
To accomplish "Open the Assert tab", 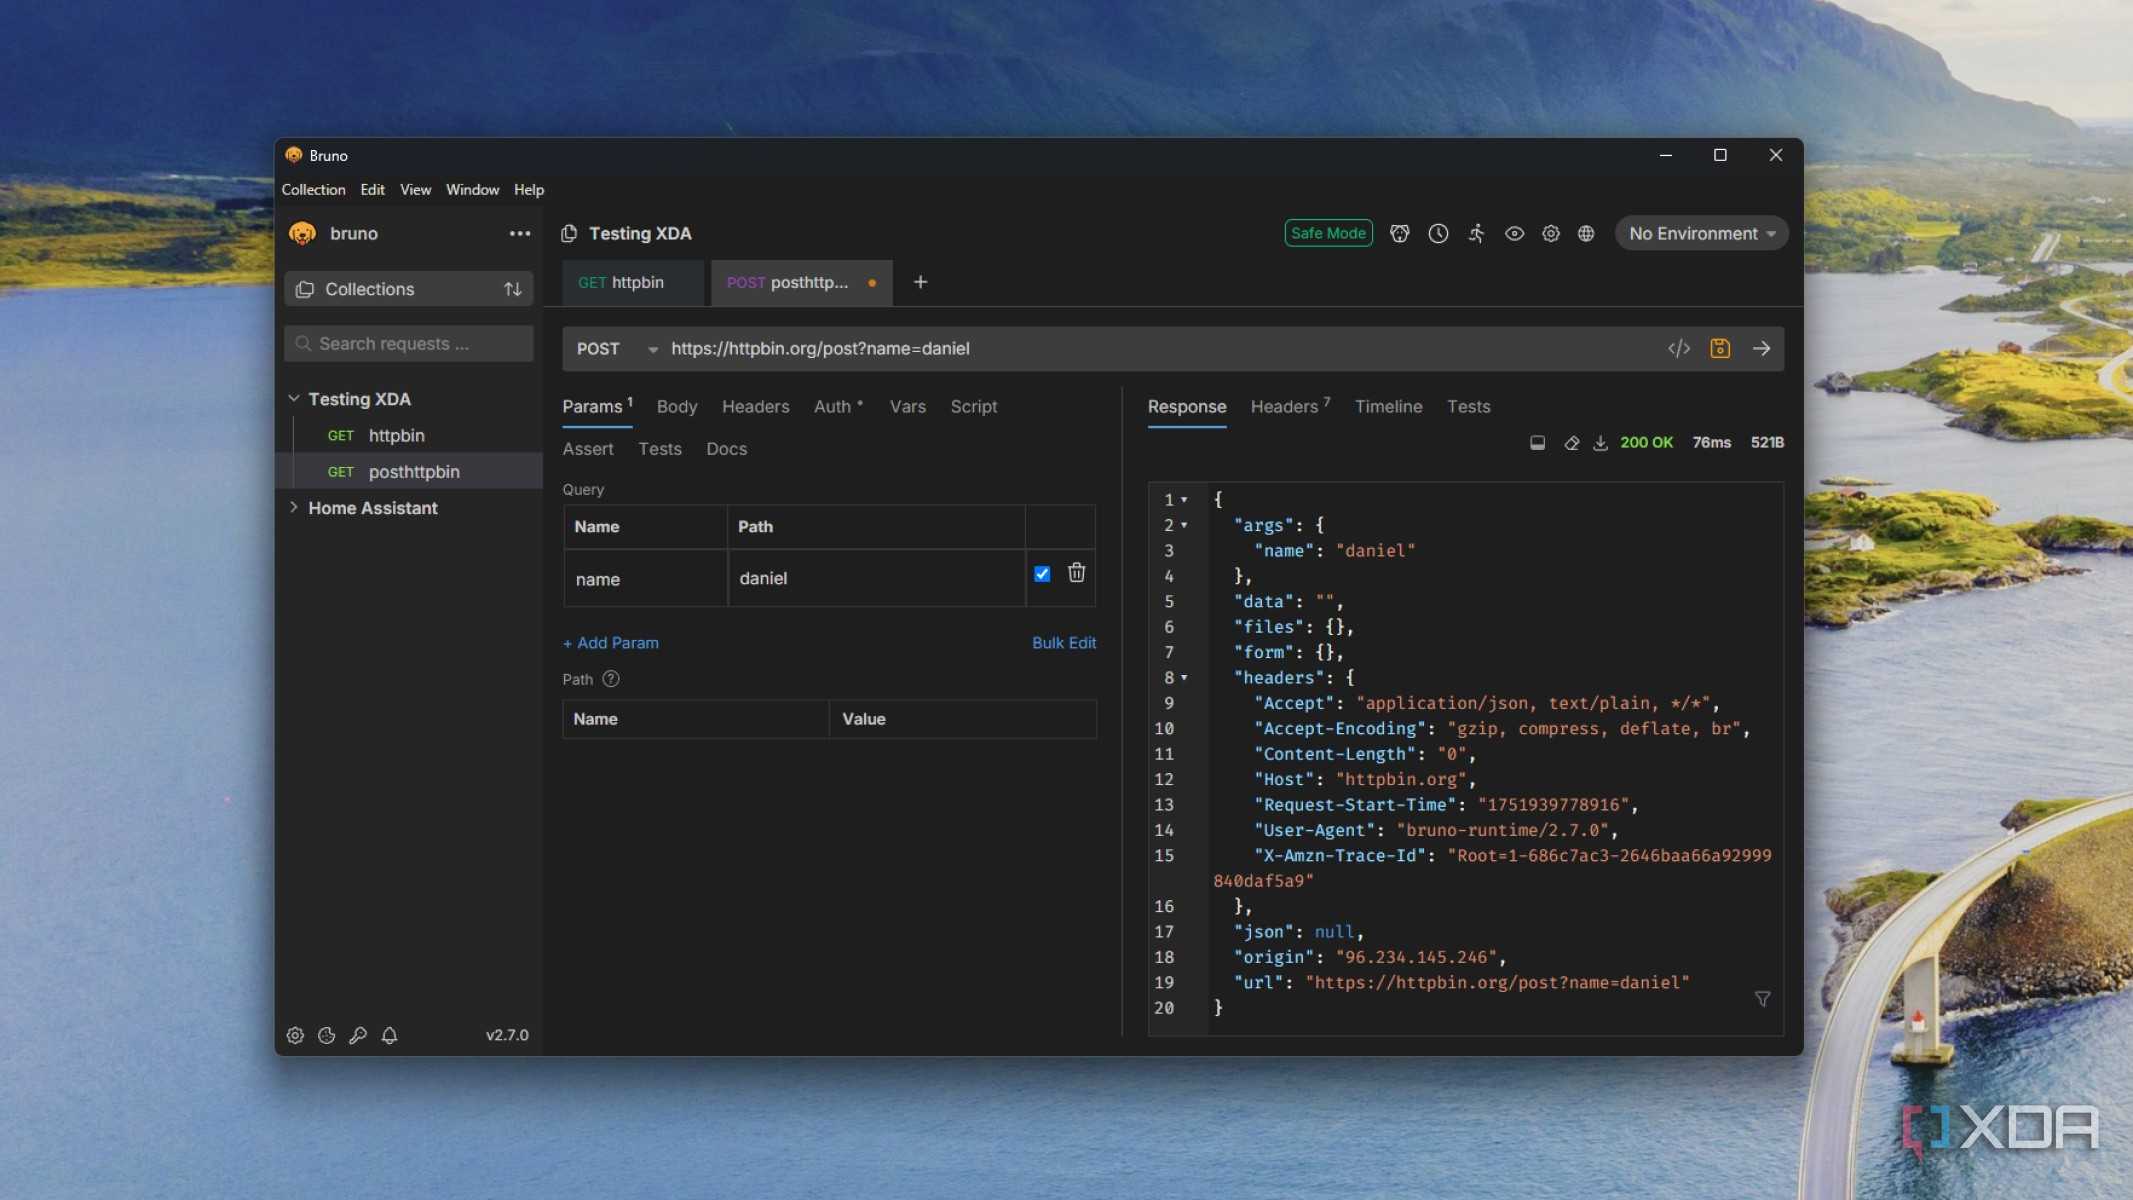I will tap(588, 448).
